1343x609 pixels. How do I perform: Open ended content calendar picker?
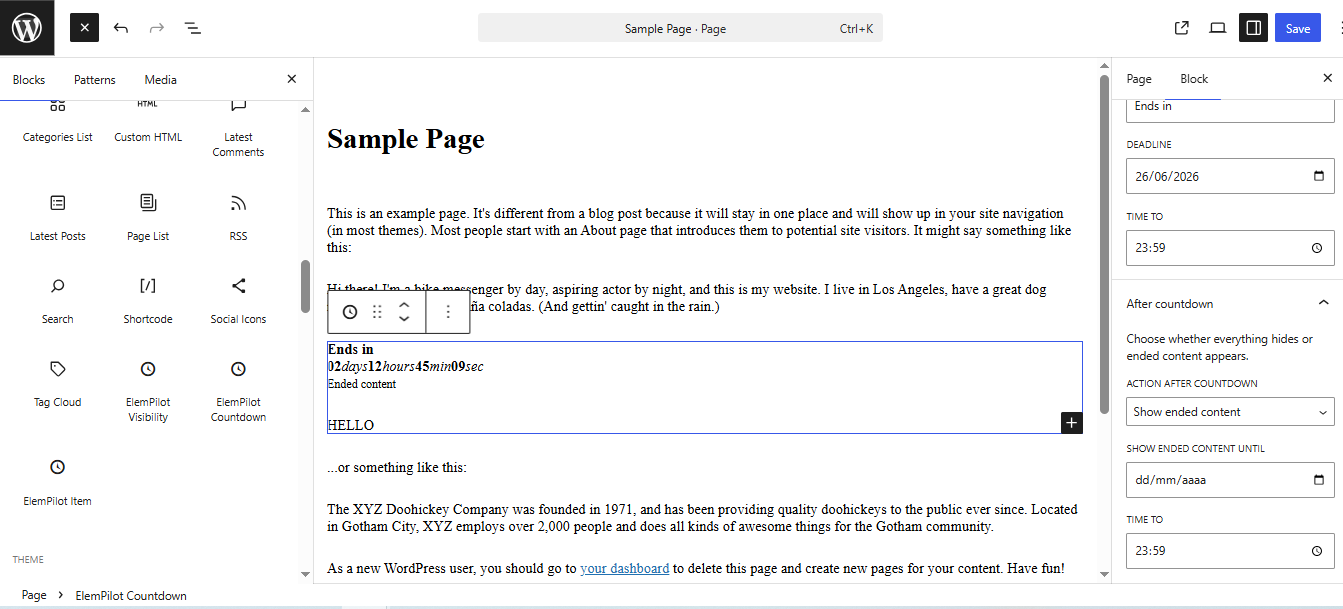1318,479
